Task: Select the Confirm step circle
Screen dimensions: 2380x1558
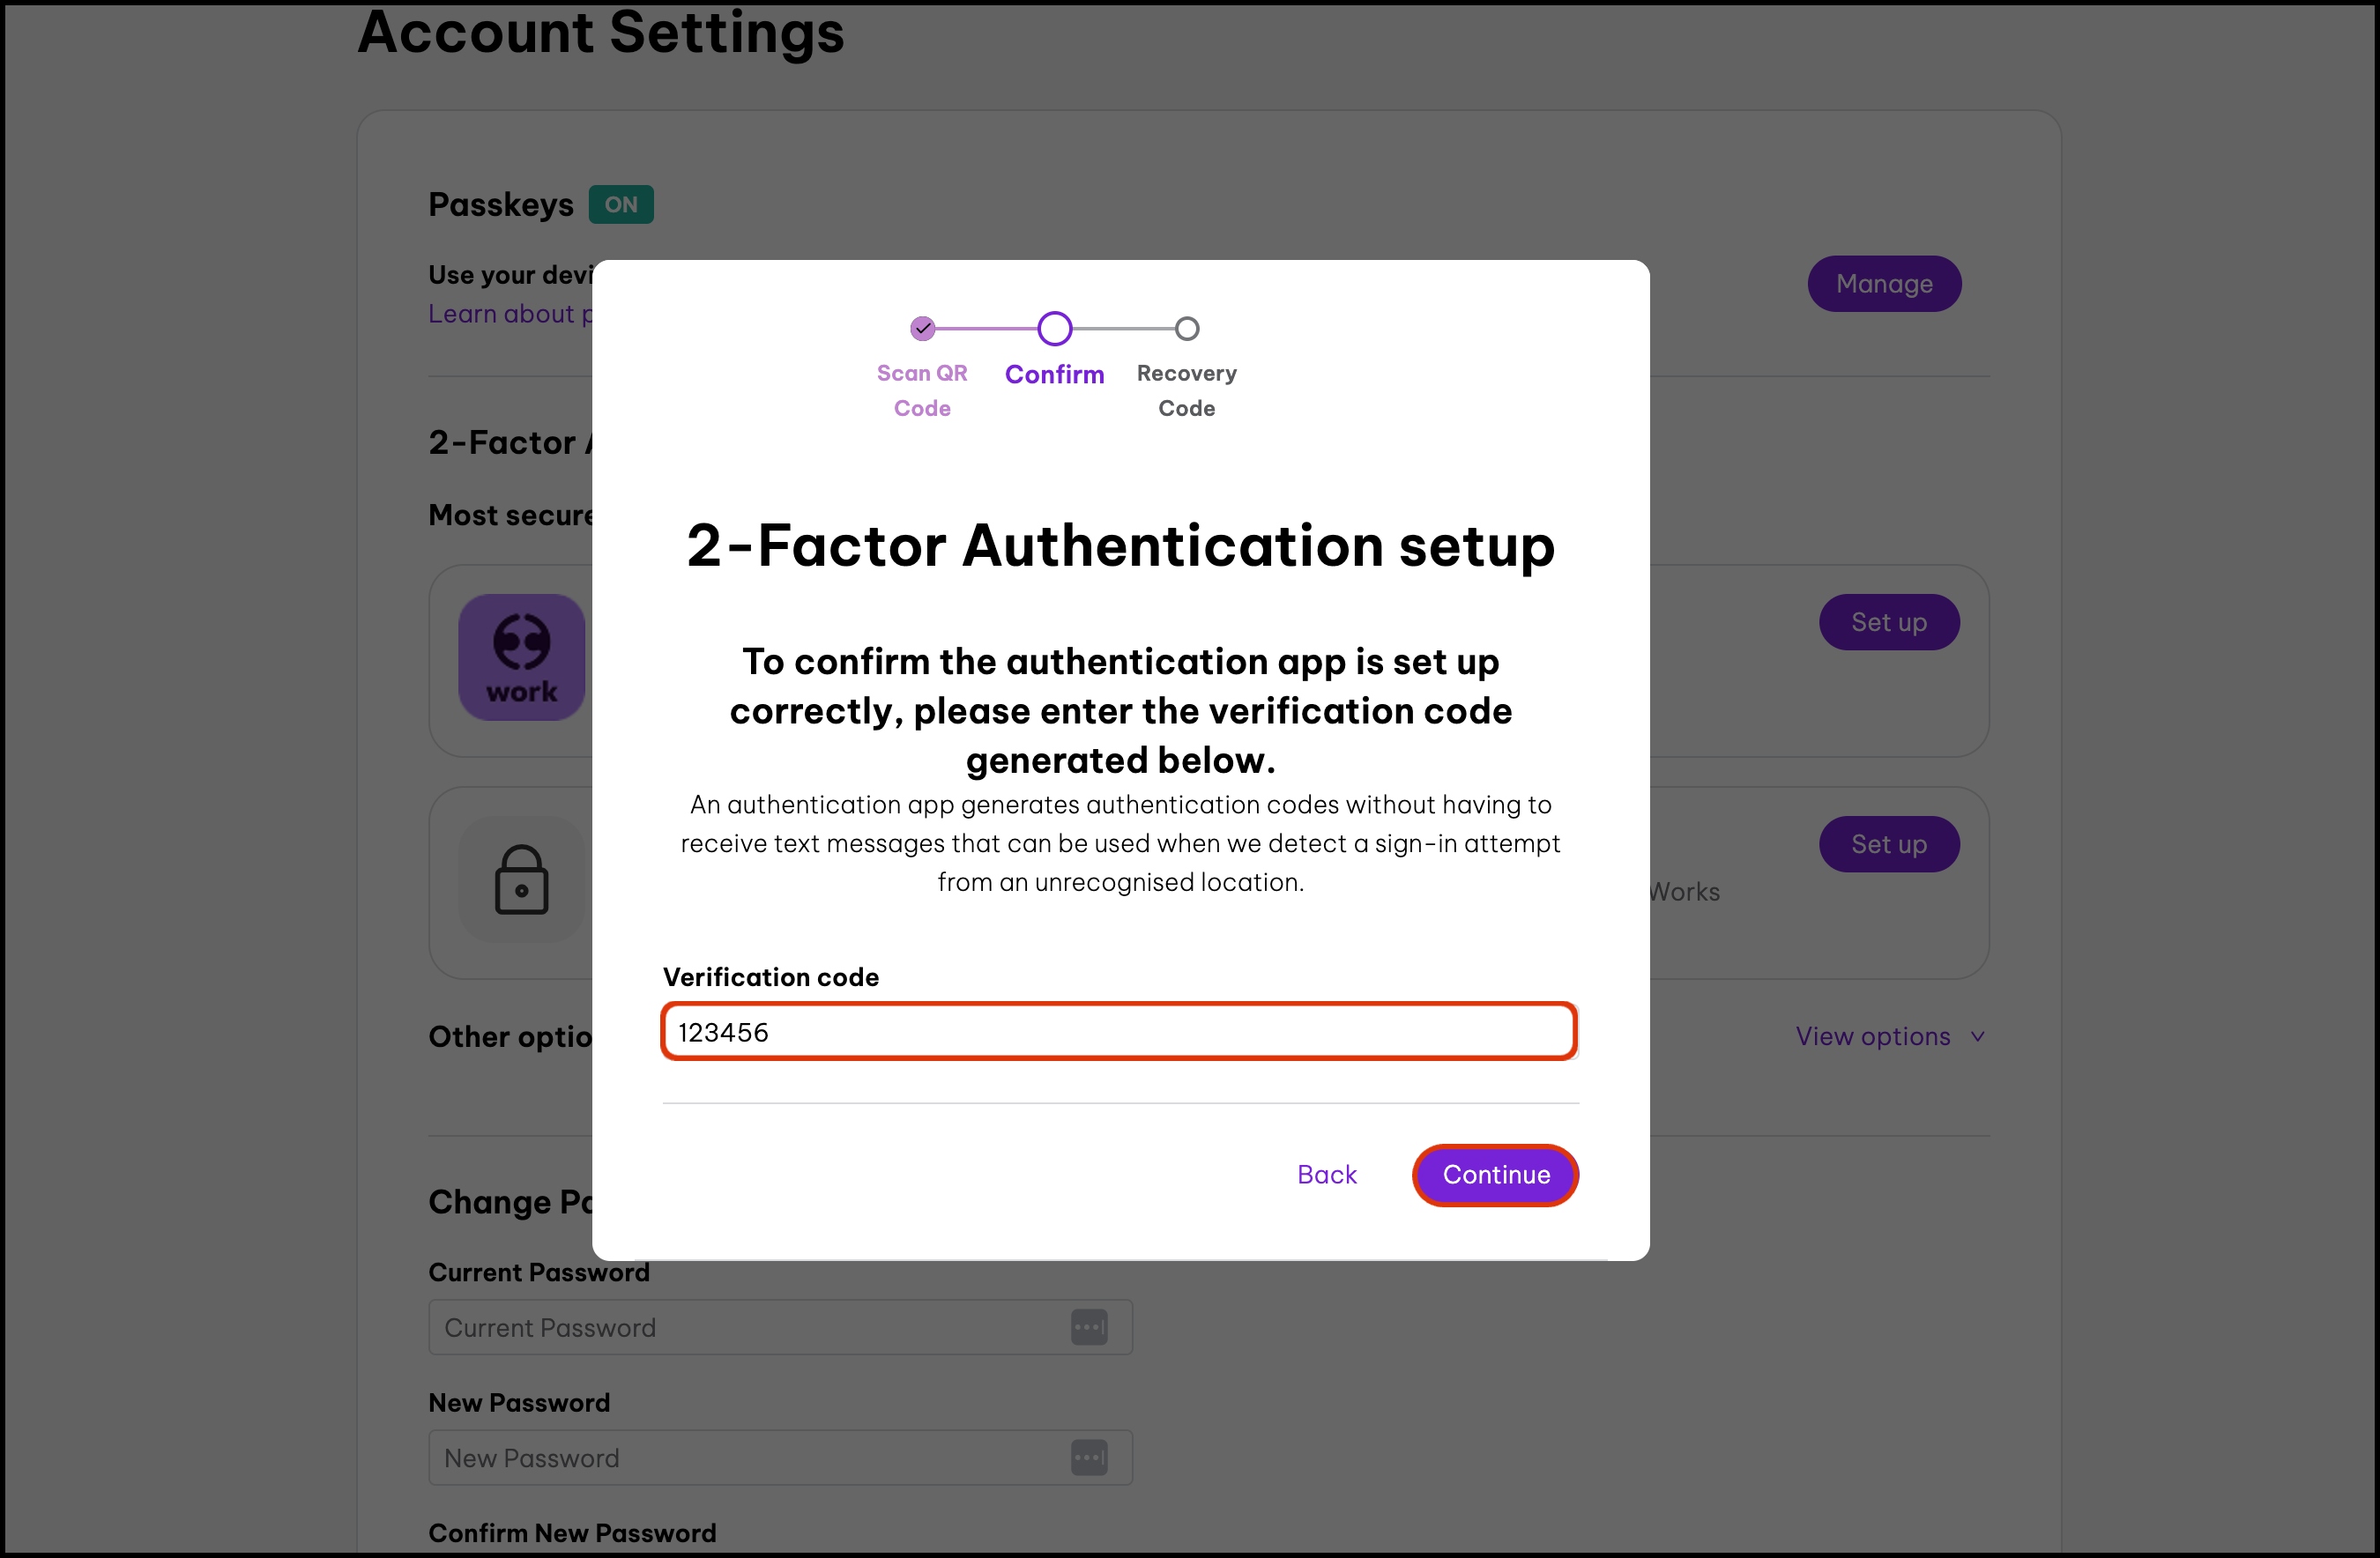Action: (1054, 328)
